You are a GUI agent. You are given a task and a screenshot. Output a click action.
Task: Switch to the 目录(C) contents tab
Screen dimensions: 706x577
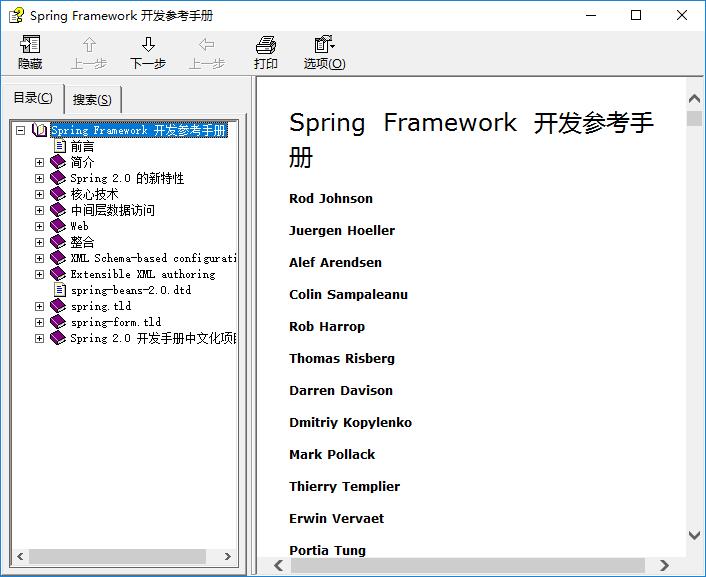pos(33,98)
